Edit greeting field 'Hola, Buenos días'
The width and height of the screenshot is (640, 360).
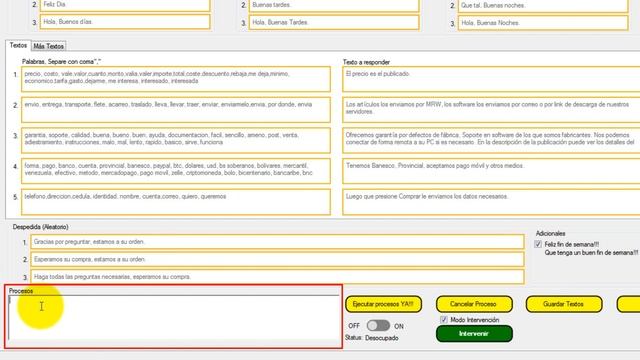pos(125,22)
